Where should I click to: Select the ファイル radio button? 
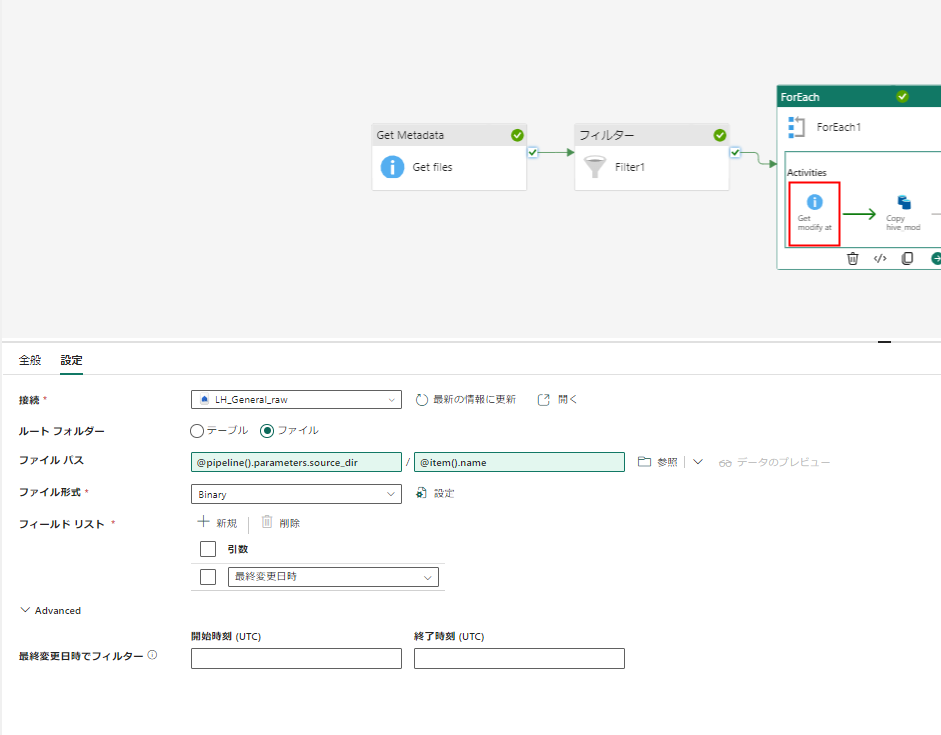click(267, 431)
